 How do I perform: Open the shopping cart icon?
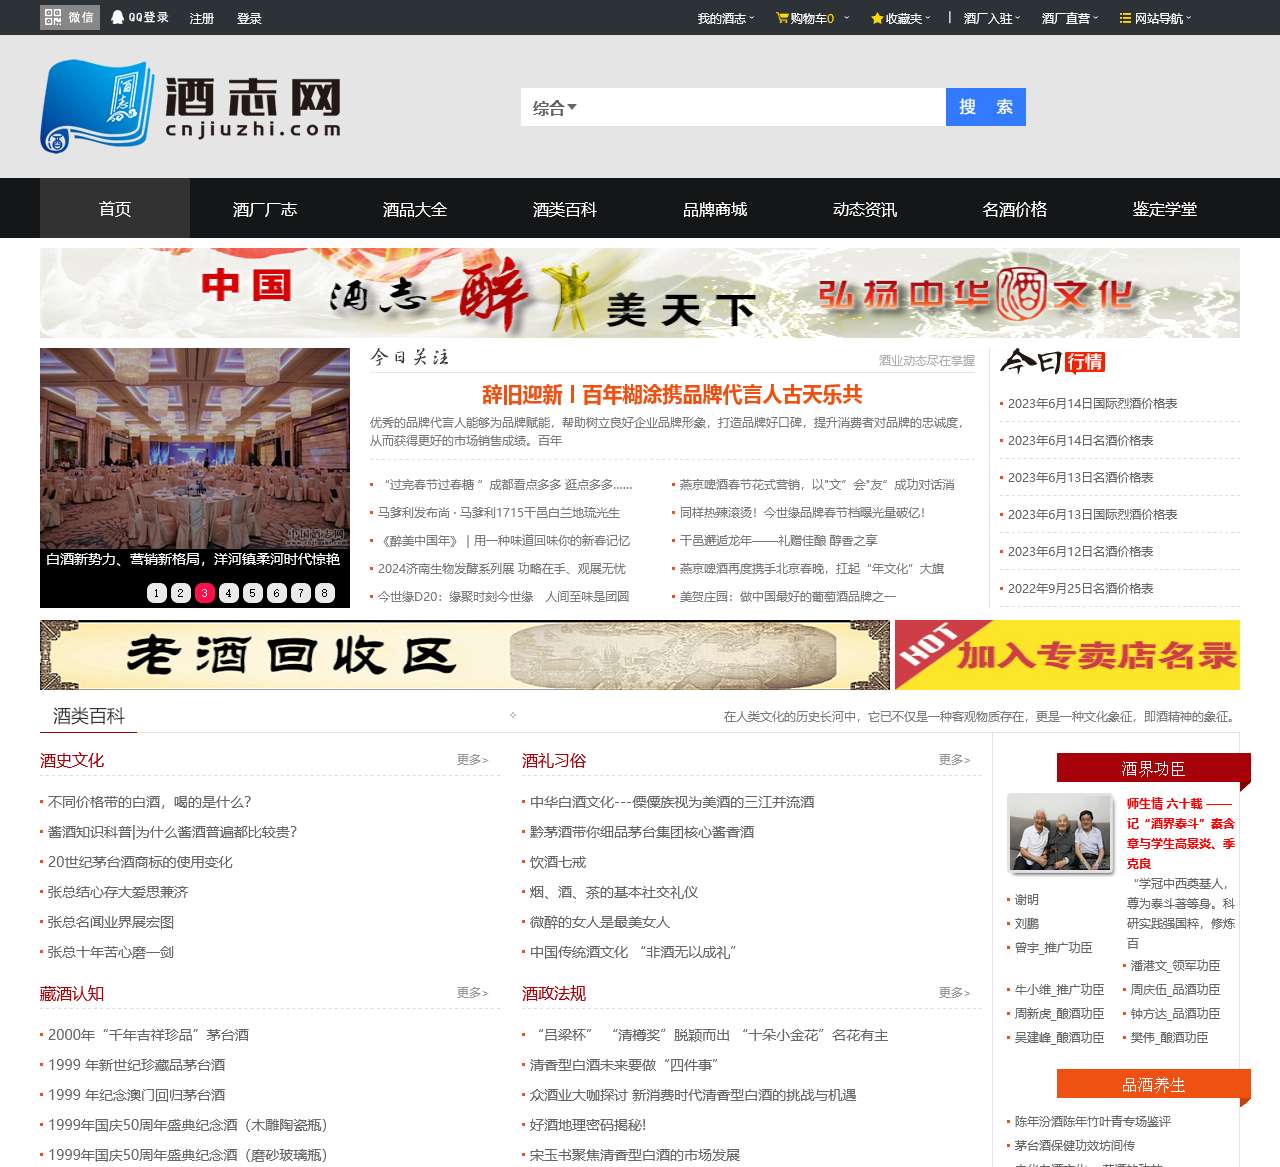(x=782, y=18)
